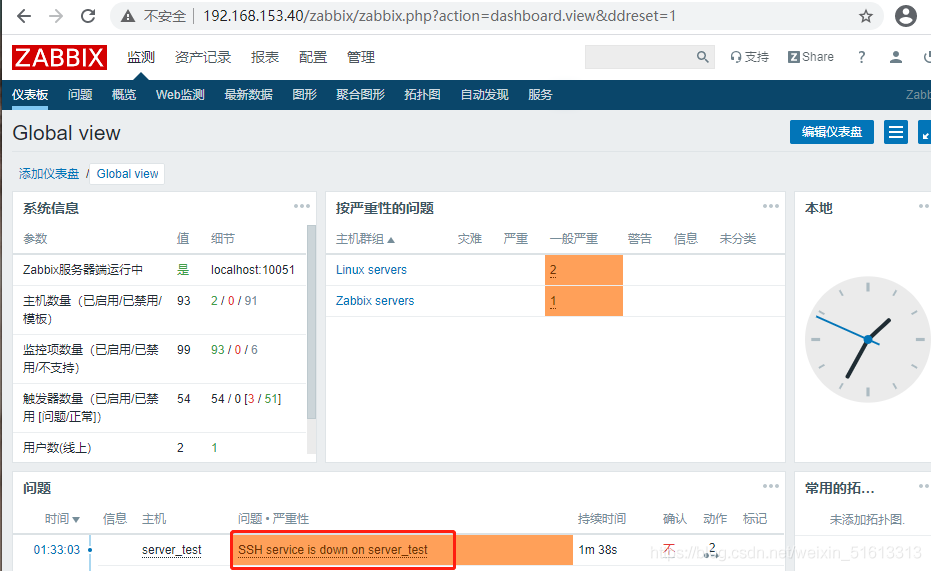Open the Configuration menu
This screenshot has width=931, height=571.
coord(313,57)
